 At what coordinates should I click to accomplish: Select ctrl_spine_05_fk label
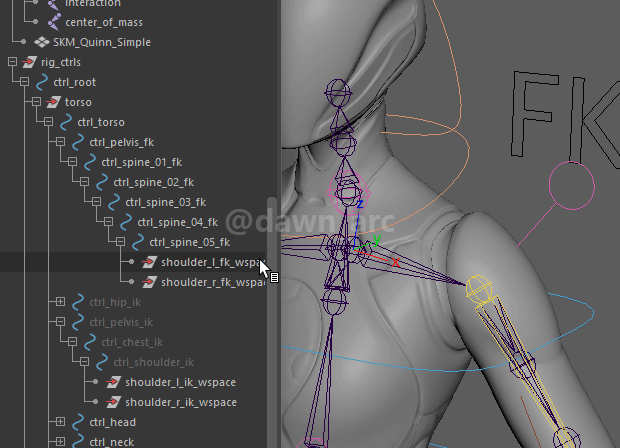(x=190, y=242)
